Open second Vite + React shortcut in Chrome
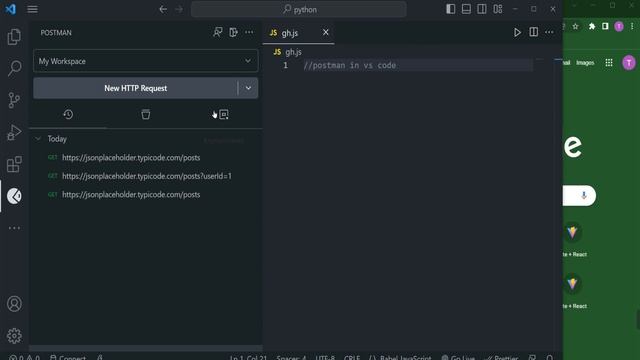The width and height of the screenshot is (640, 360). (572, 283)
